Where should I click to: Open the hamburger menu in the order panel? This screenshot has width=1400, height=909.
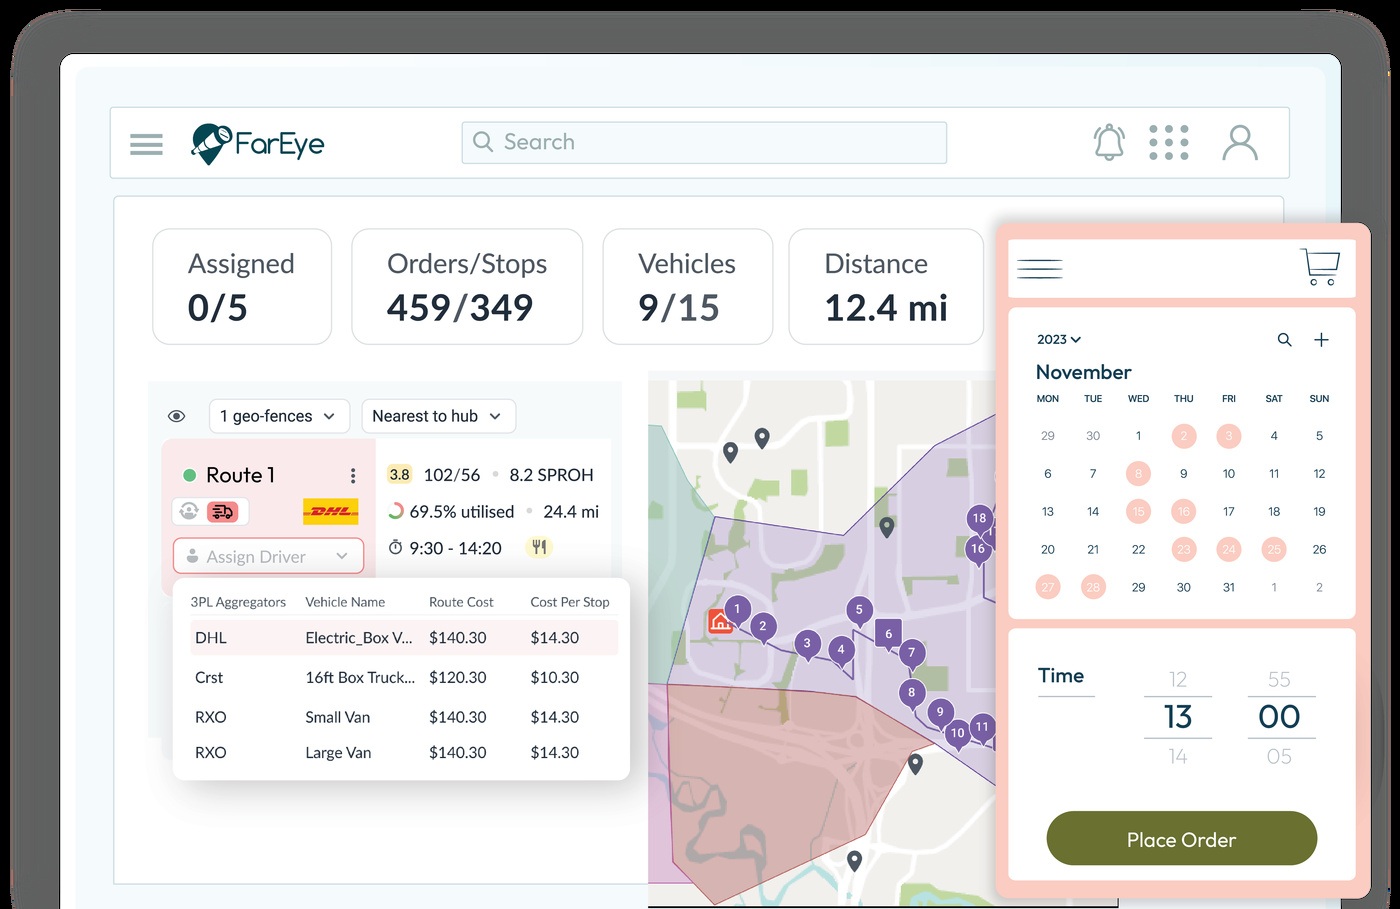point(1039,268)
